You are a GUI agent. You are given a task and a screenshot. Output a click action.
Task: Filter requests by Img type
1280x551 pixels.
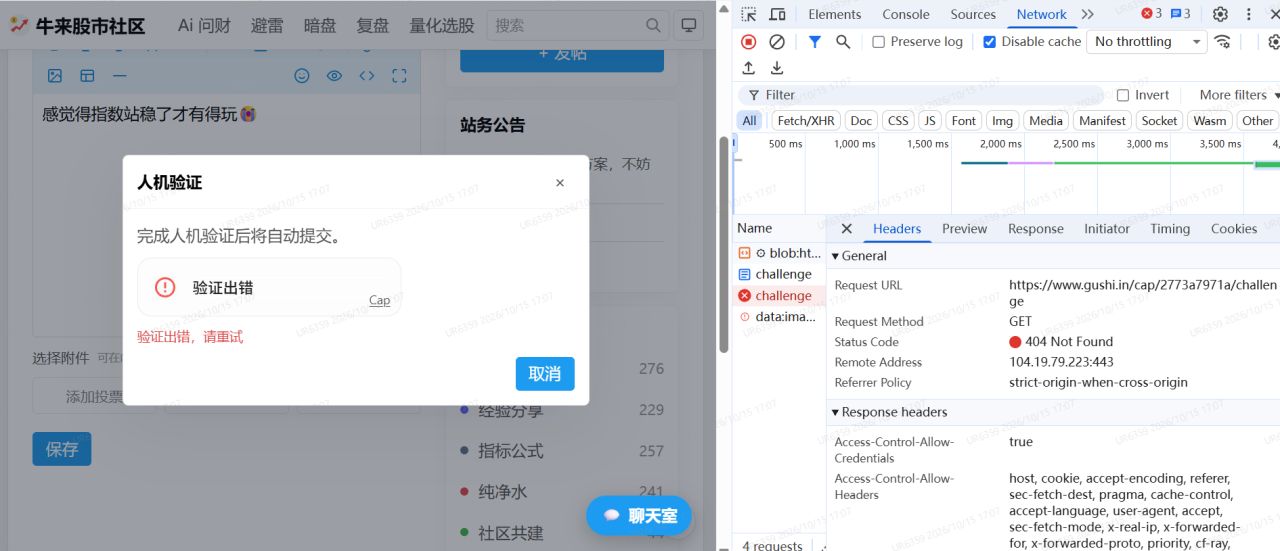pos(1002,121)
